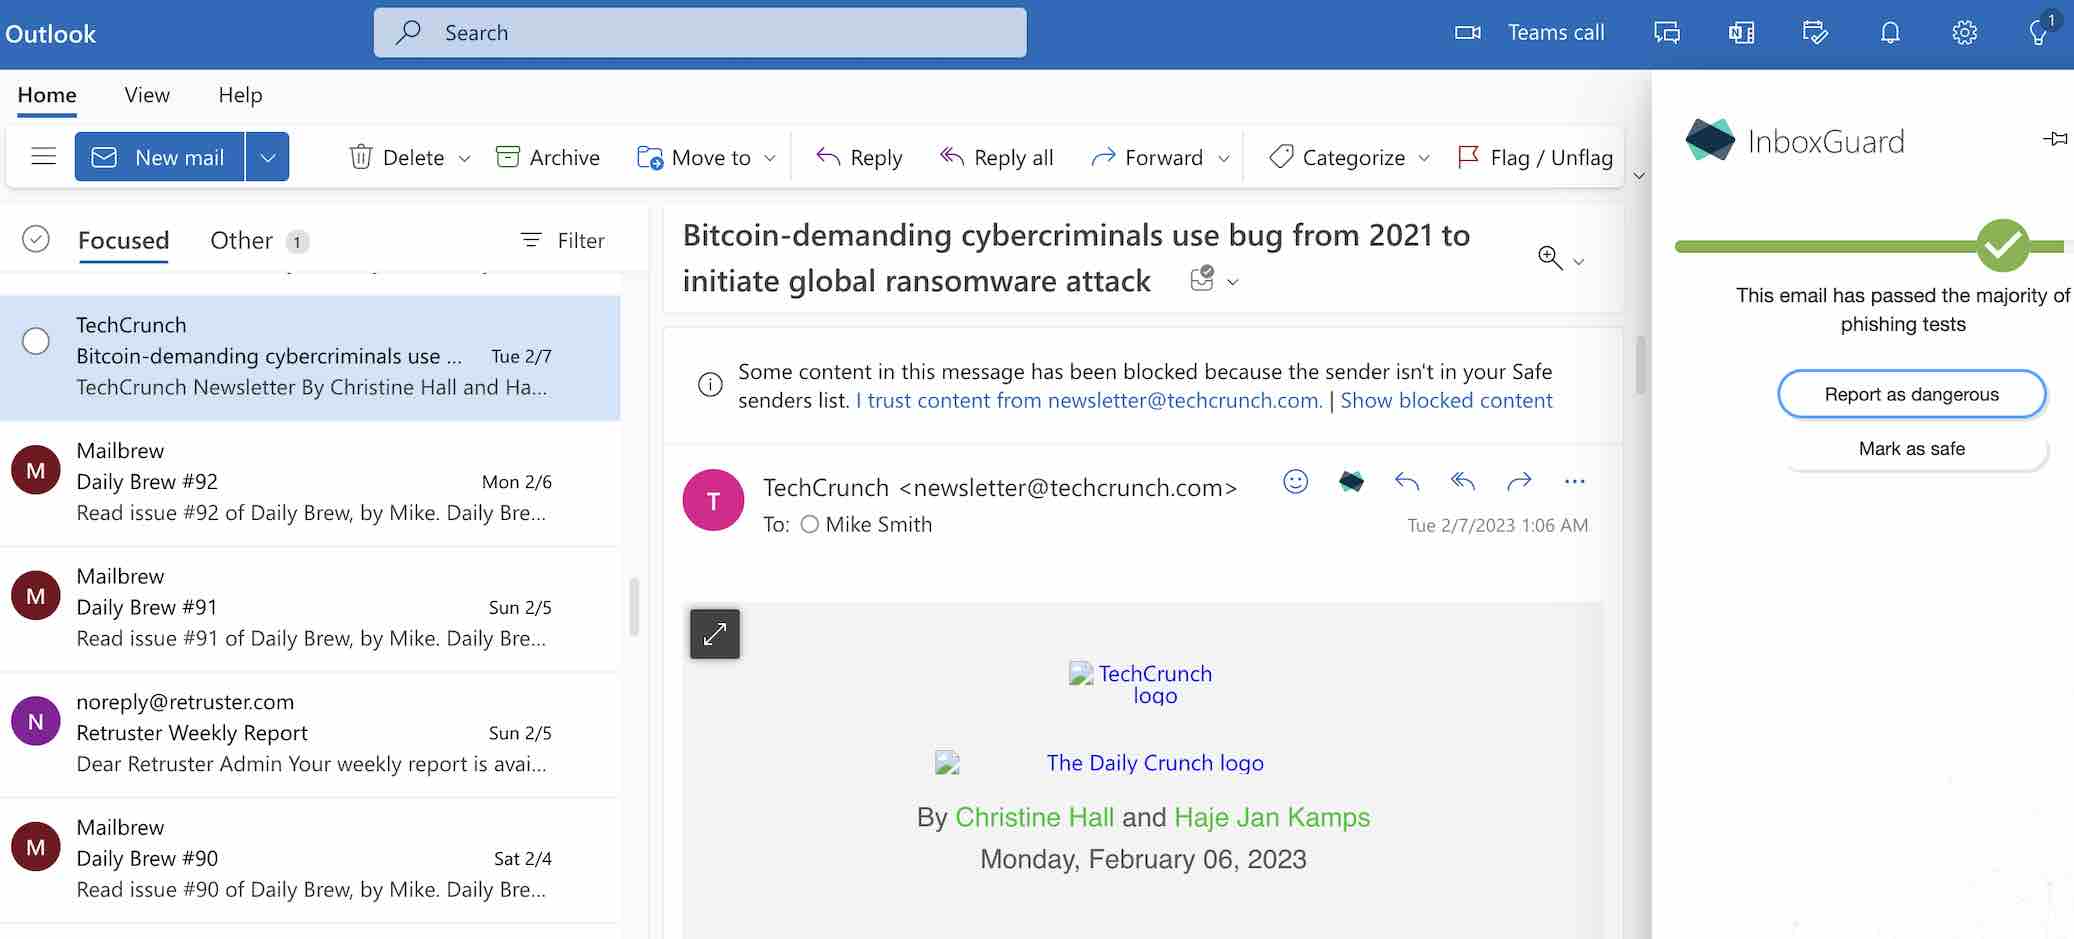Click the reading pane scrollbar
The height and width of the screenshot is (939, 2074).
tap(1640, 365)
